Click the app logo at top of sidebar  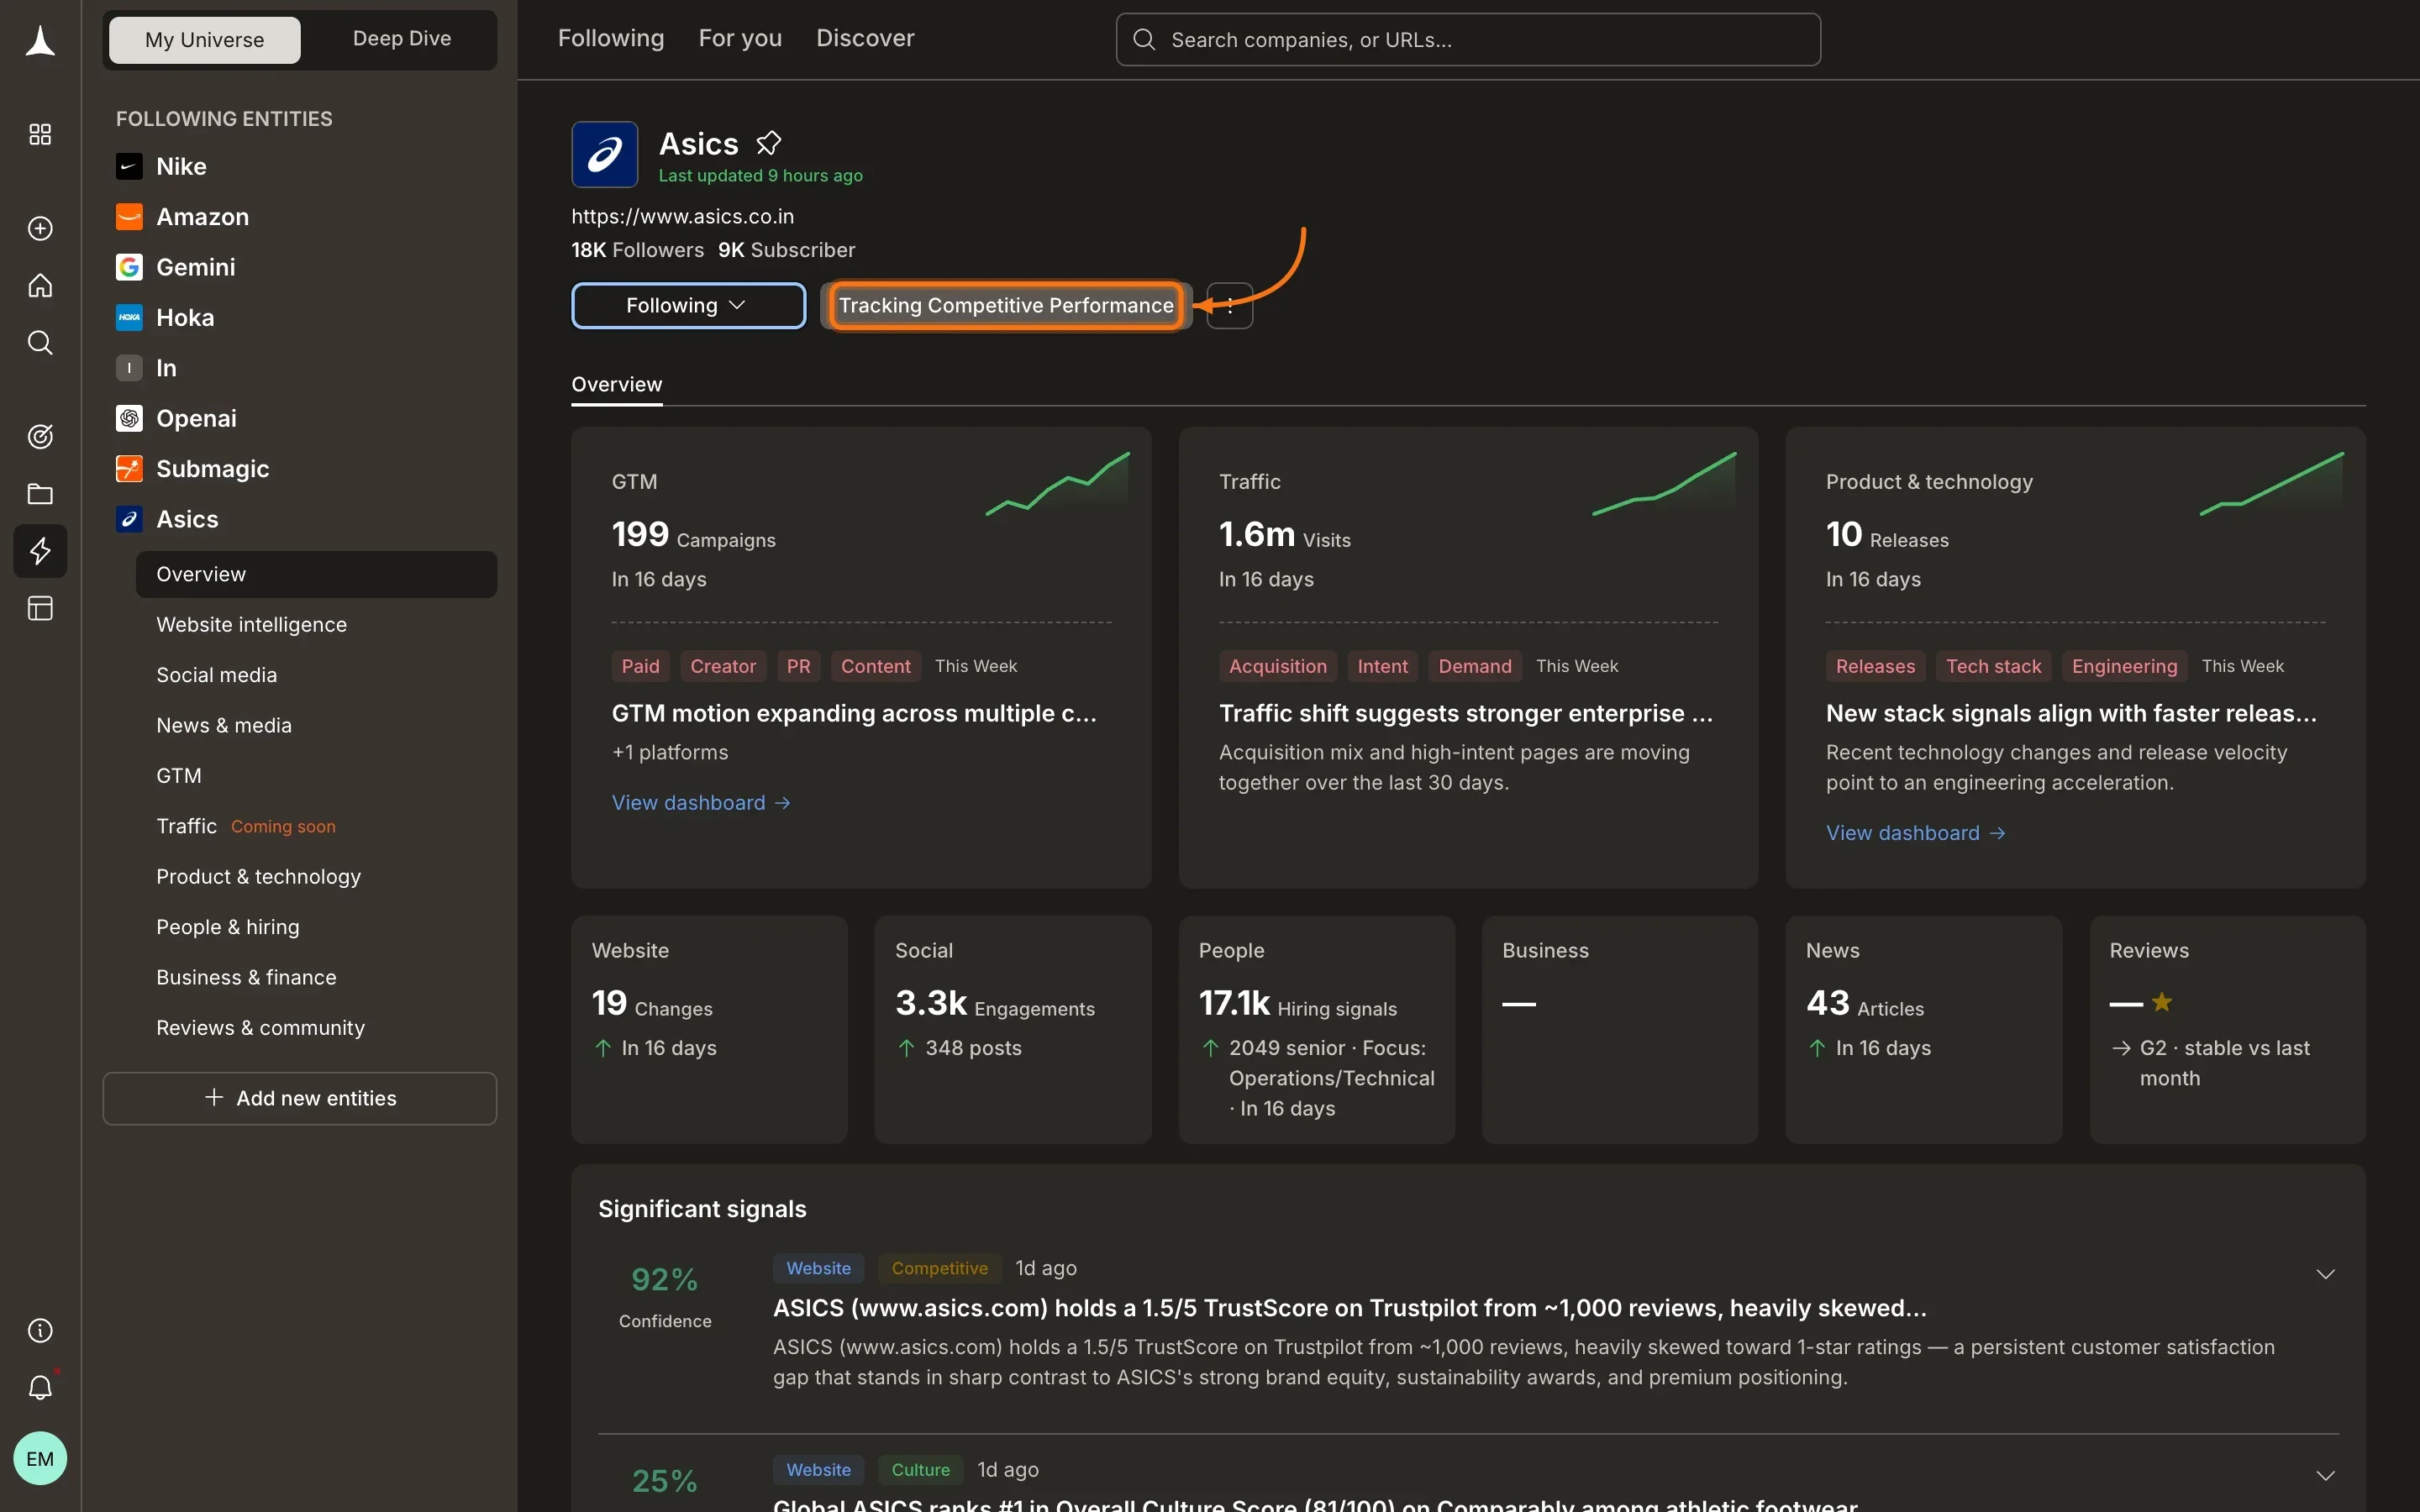(x=40, y=41)
